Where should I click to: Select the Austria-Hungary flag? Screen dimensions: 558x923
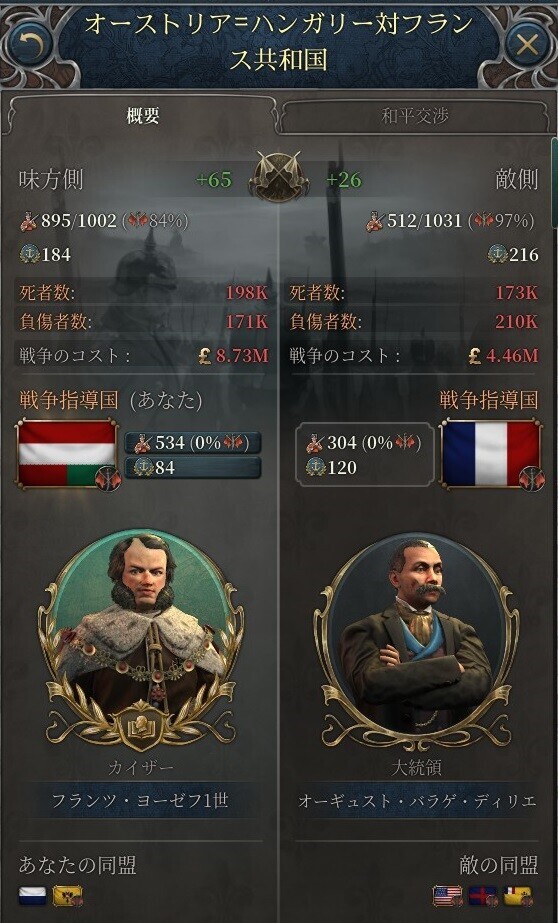67,454
